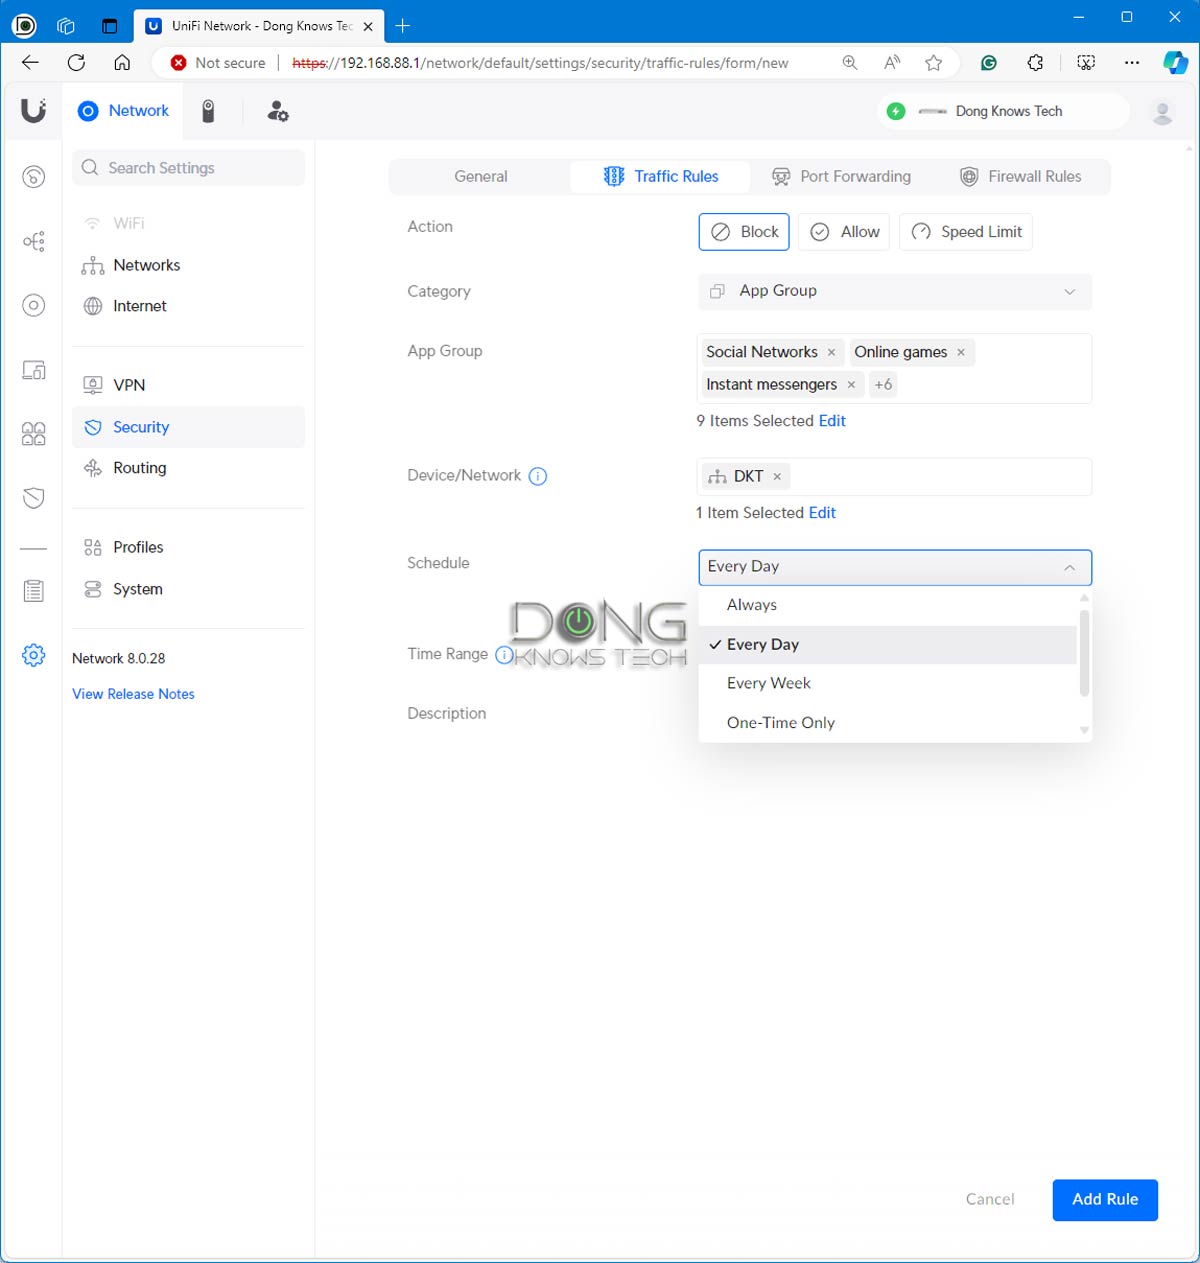Choose Always schedule option

(x=888, y=605)
